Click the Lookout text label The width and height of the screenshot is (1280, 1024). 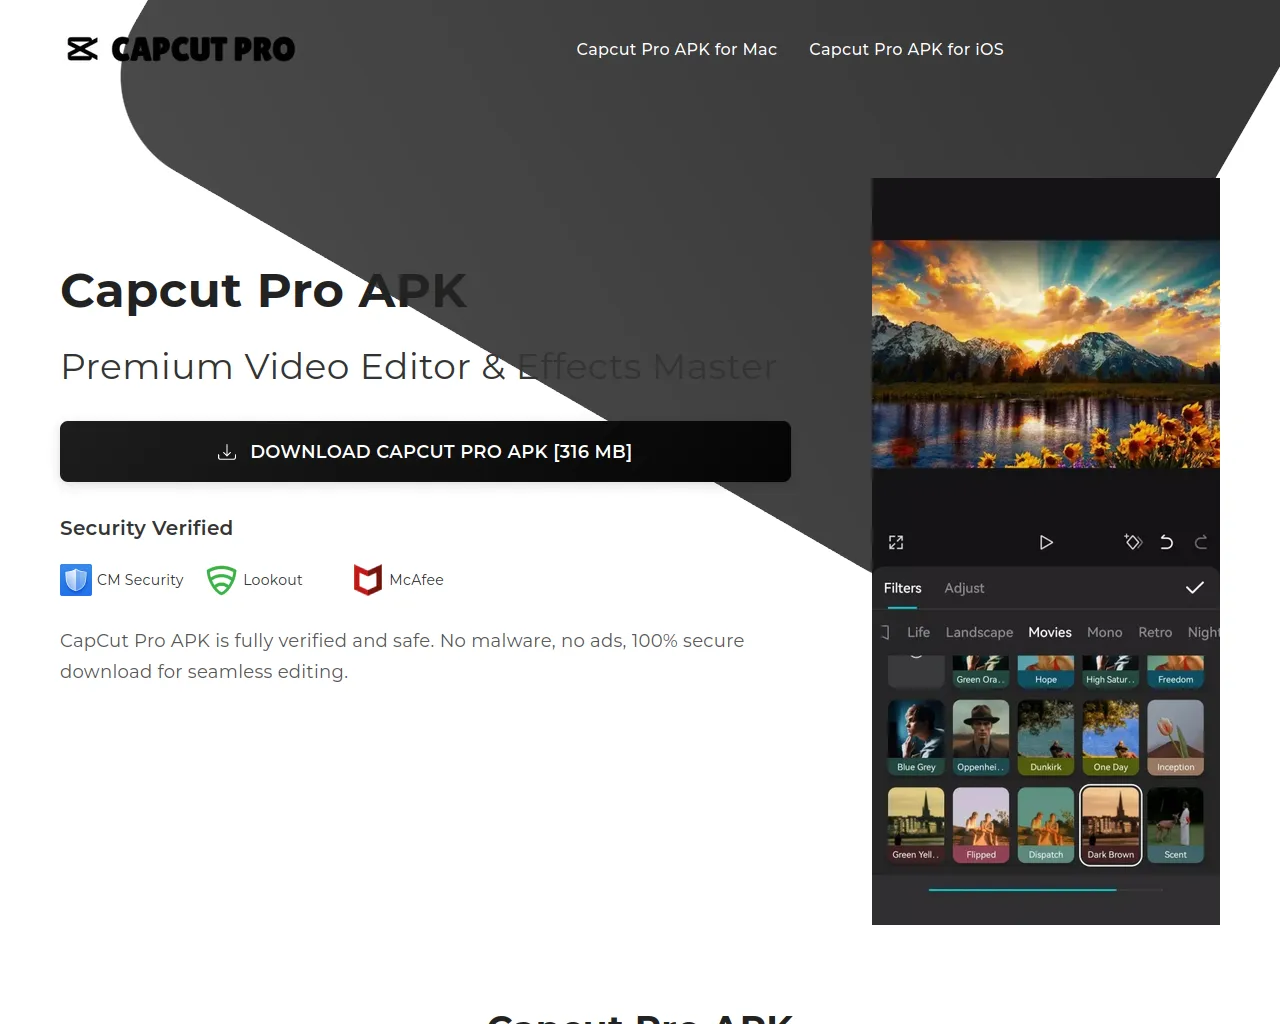coord(273,580)
